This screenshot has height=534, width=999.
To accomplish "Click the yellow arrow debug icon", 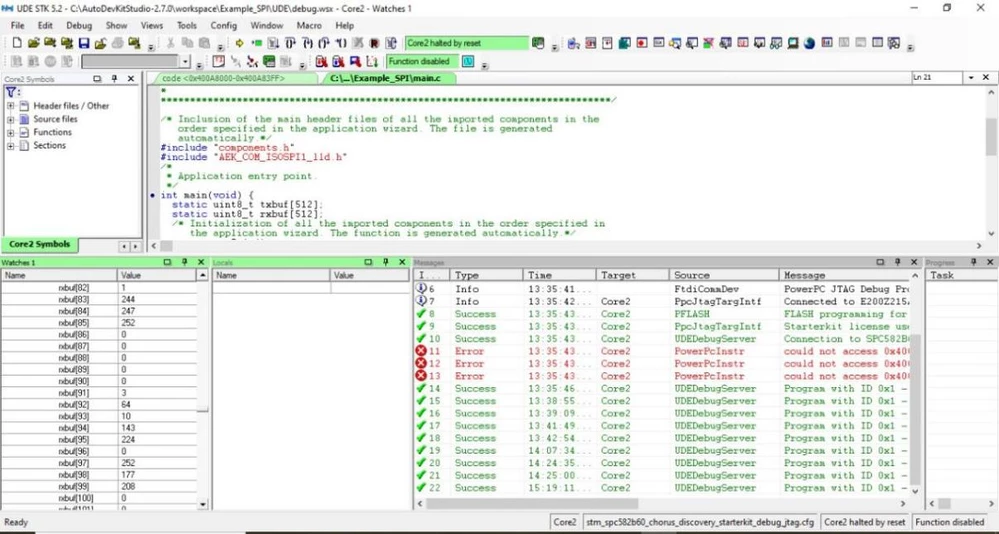I will (240, 43).
